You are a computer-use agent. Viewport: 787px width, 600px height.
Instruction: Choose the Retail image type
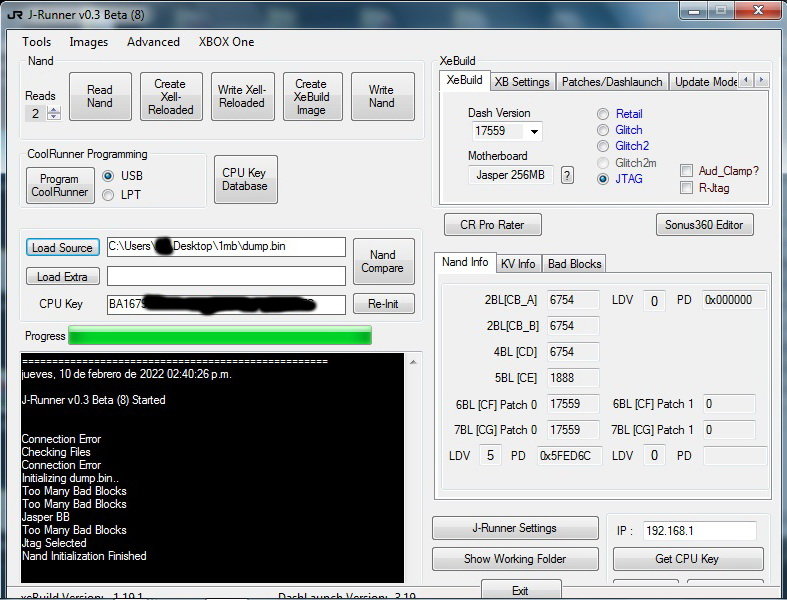tap(603, 114)
